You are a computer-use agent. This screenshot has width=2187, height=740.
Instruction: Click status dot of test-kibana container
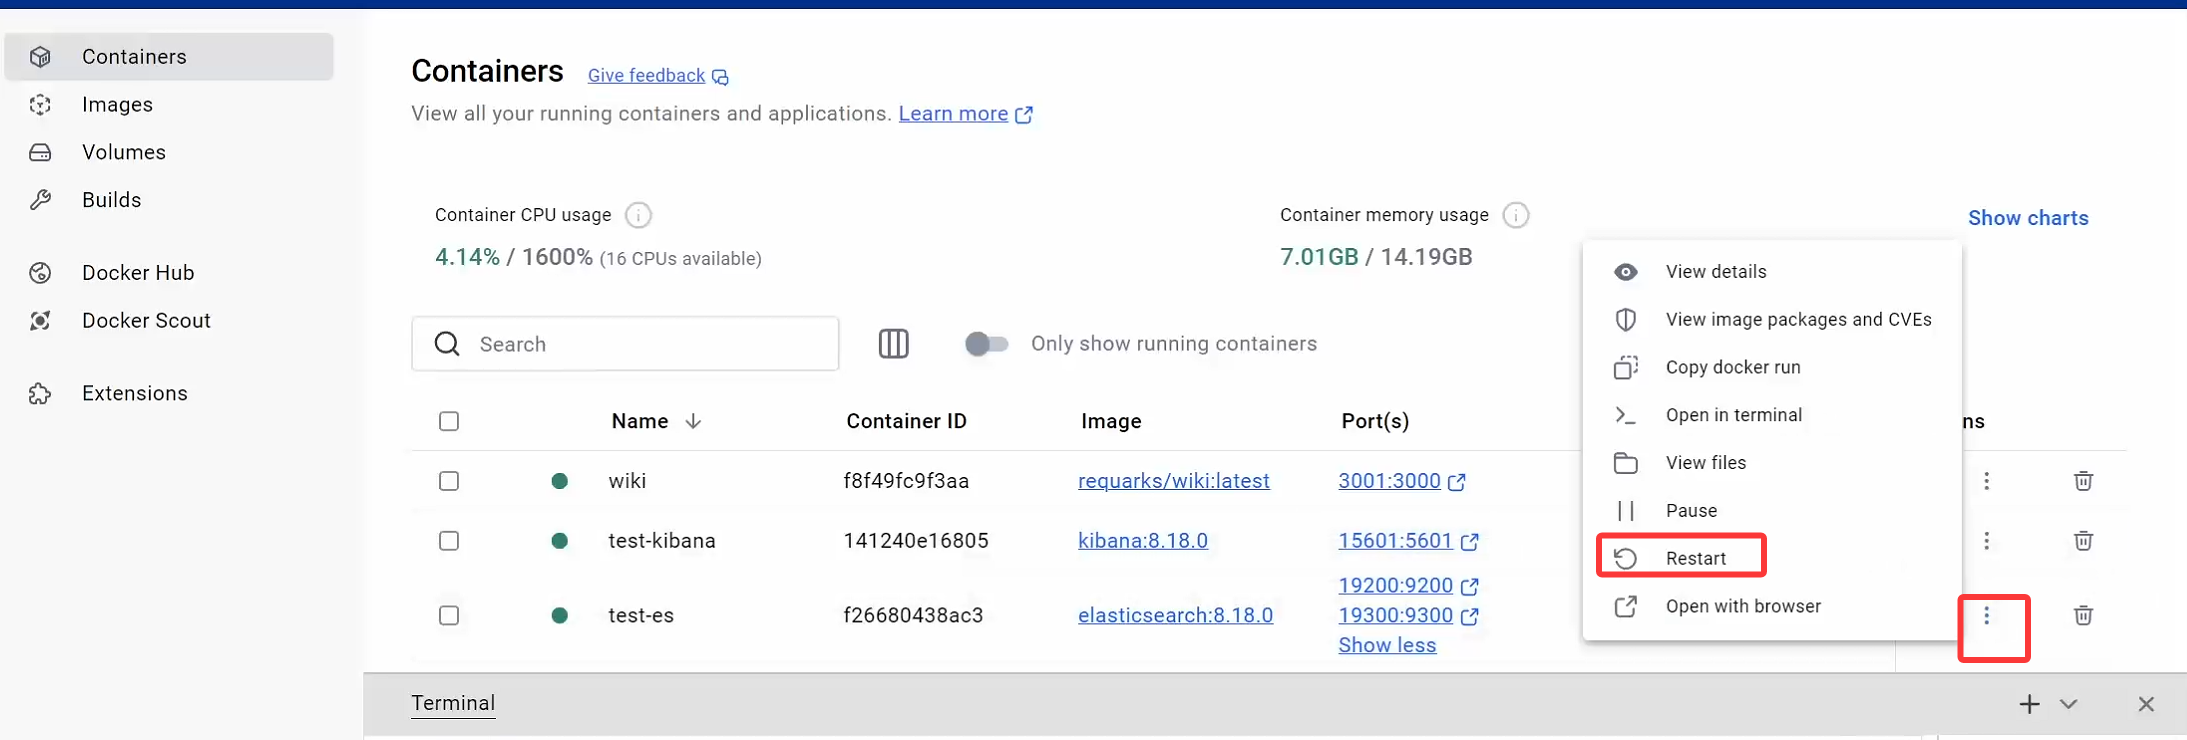point(560,541)
